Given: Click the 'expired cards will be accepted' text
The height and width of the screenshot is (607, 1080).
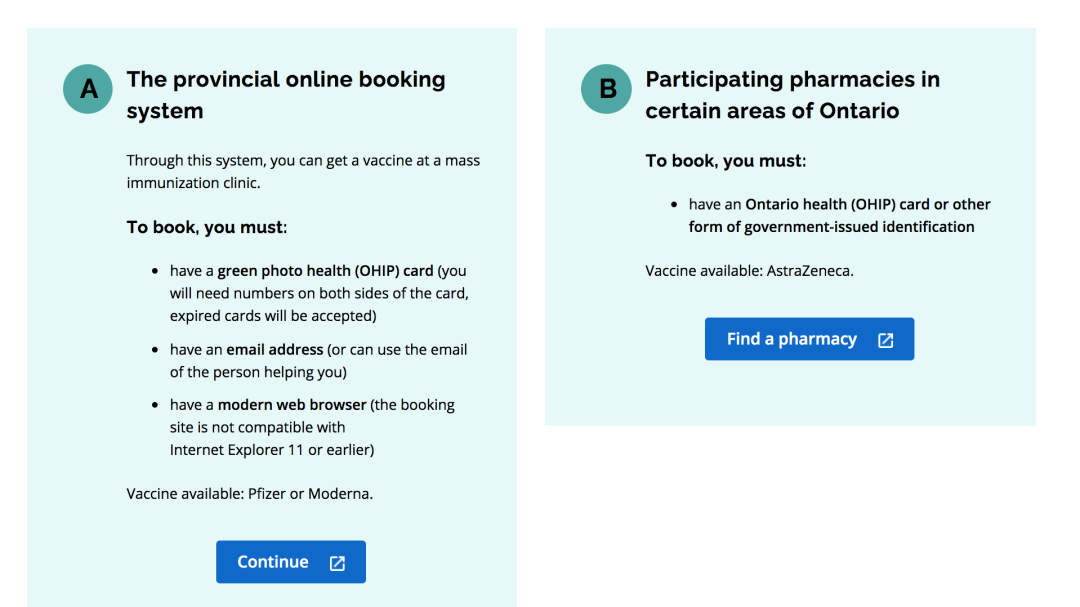Looking at the screenshot, I should 272,316.
